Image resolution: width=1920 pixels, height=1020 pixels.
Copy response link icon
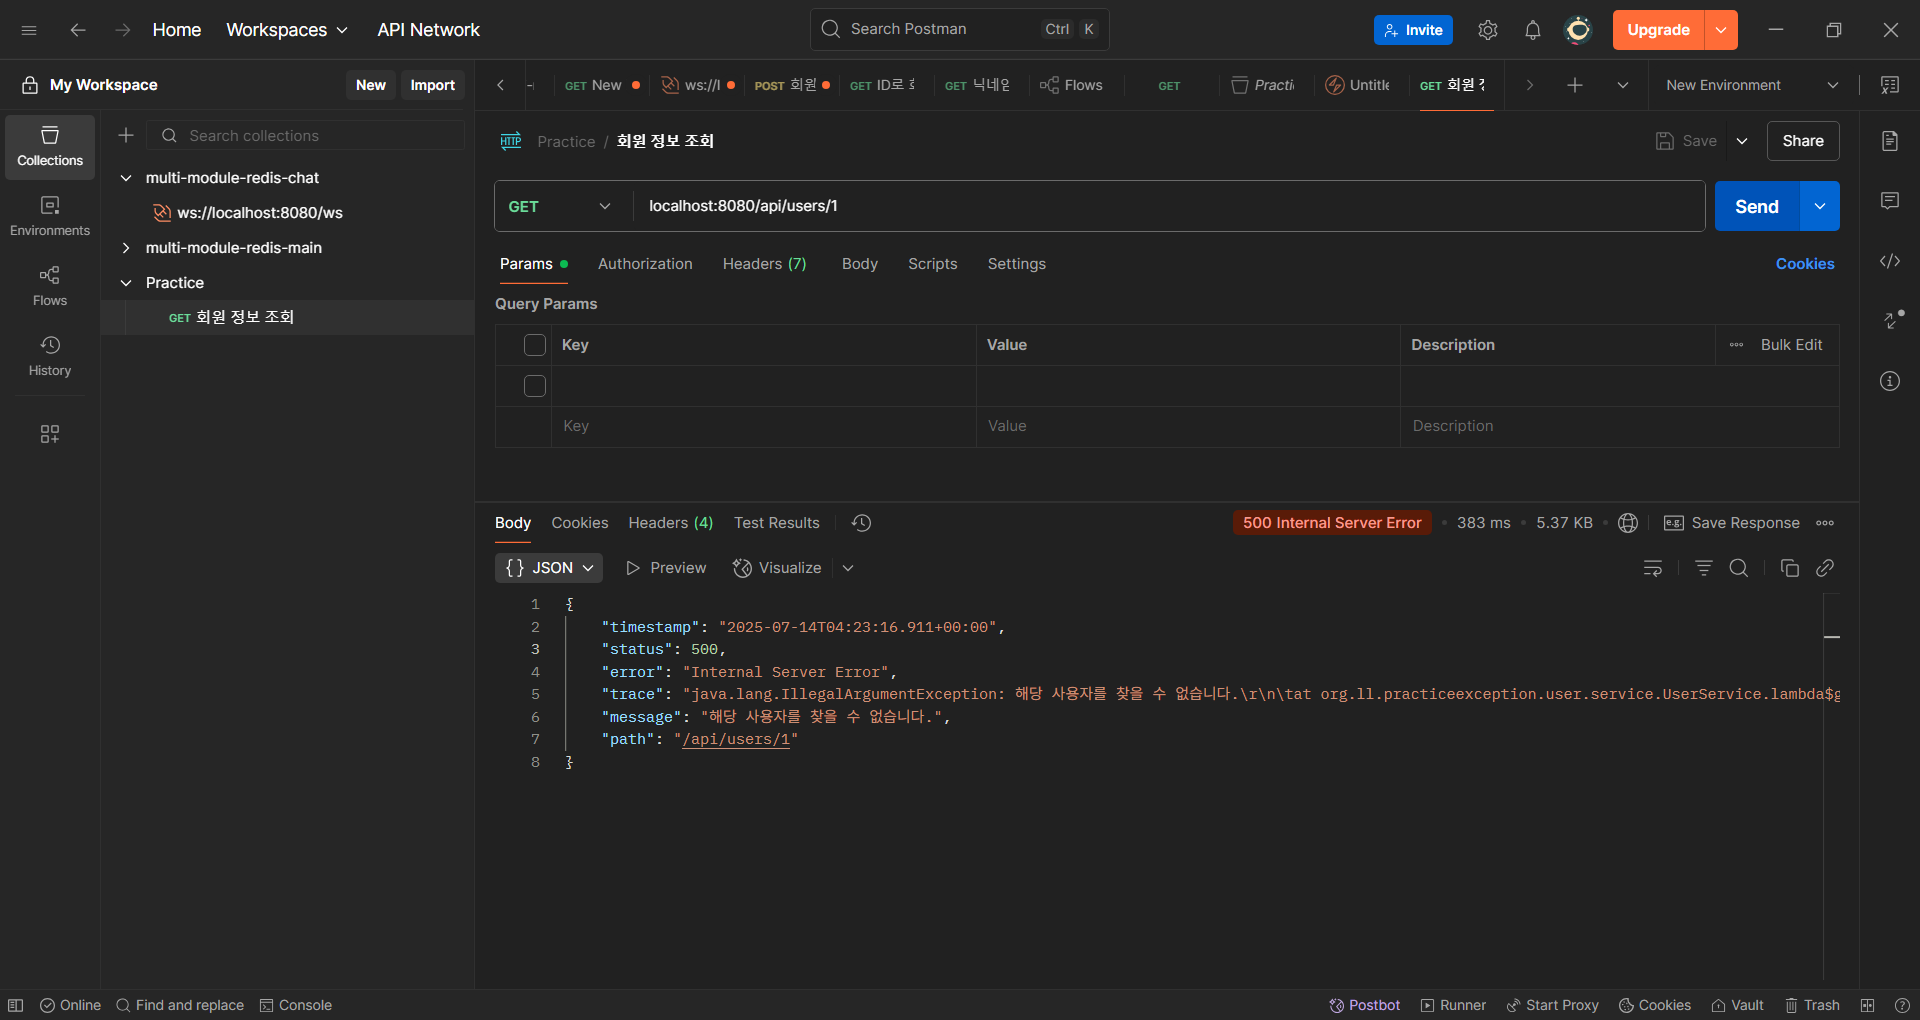pos(1825,568)
